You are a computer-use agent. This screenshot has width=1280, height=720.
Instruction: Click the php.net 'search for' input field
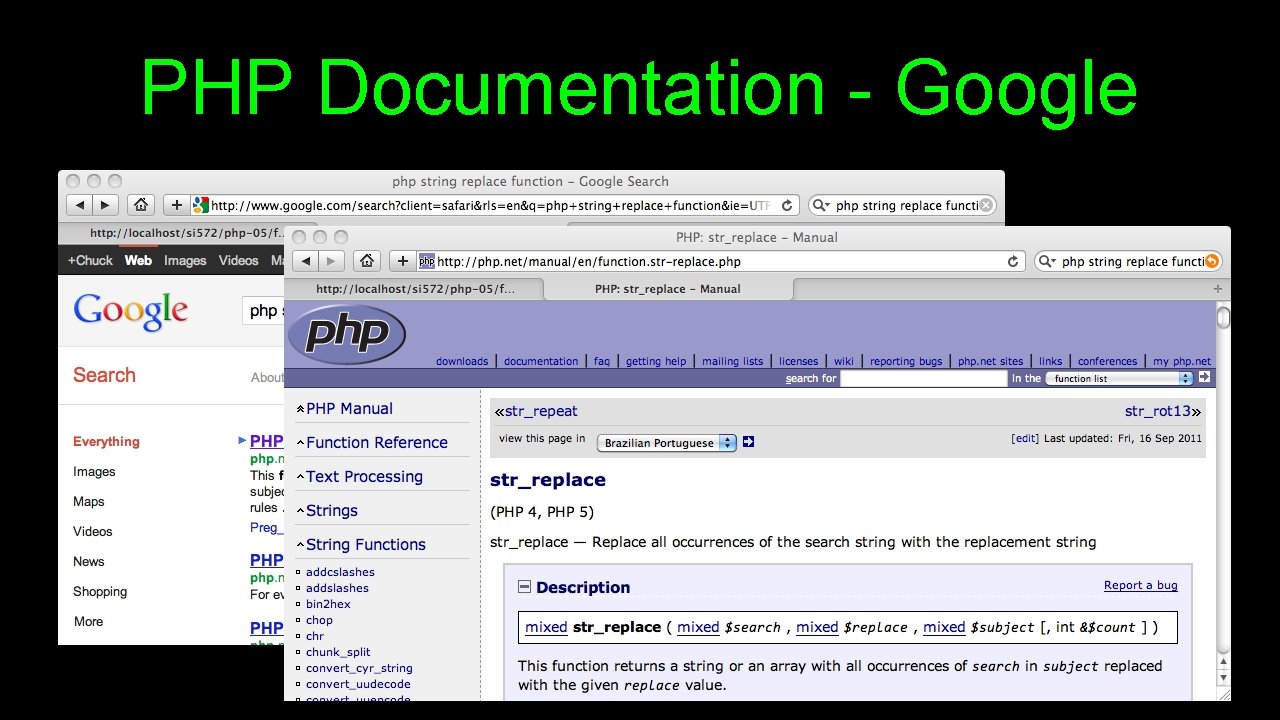[924, 378]
